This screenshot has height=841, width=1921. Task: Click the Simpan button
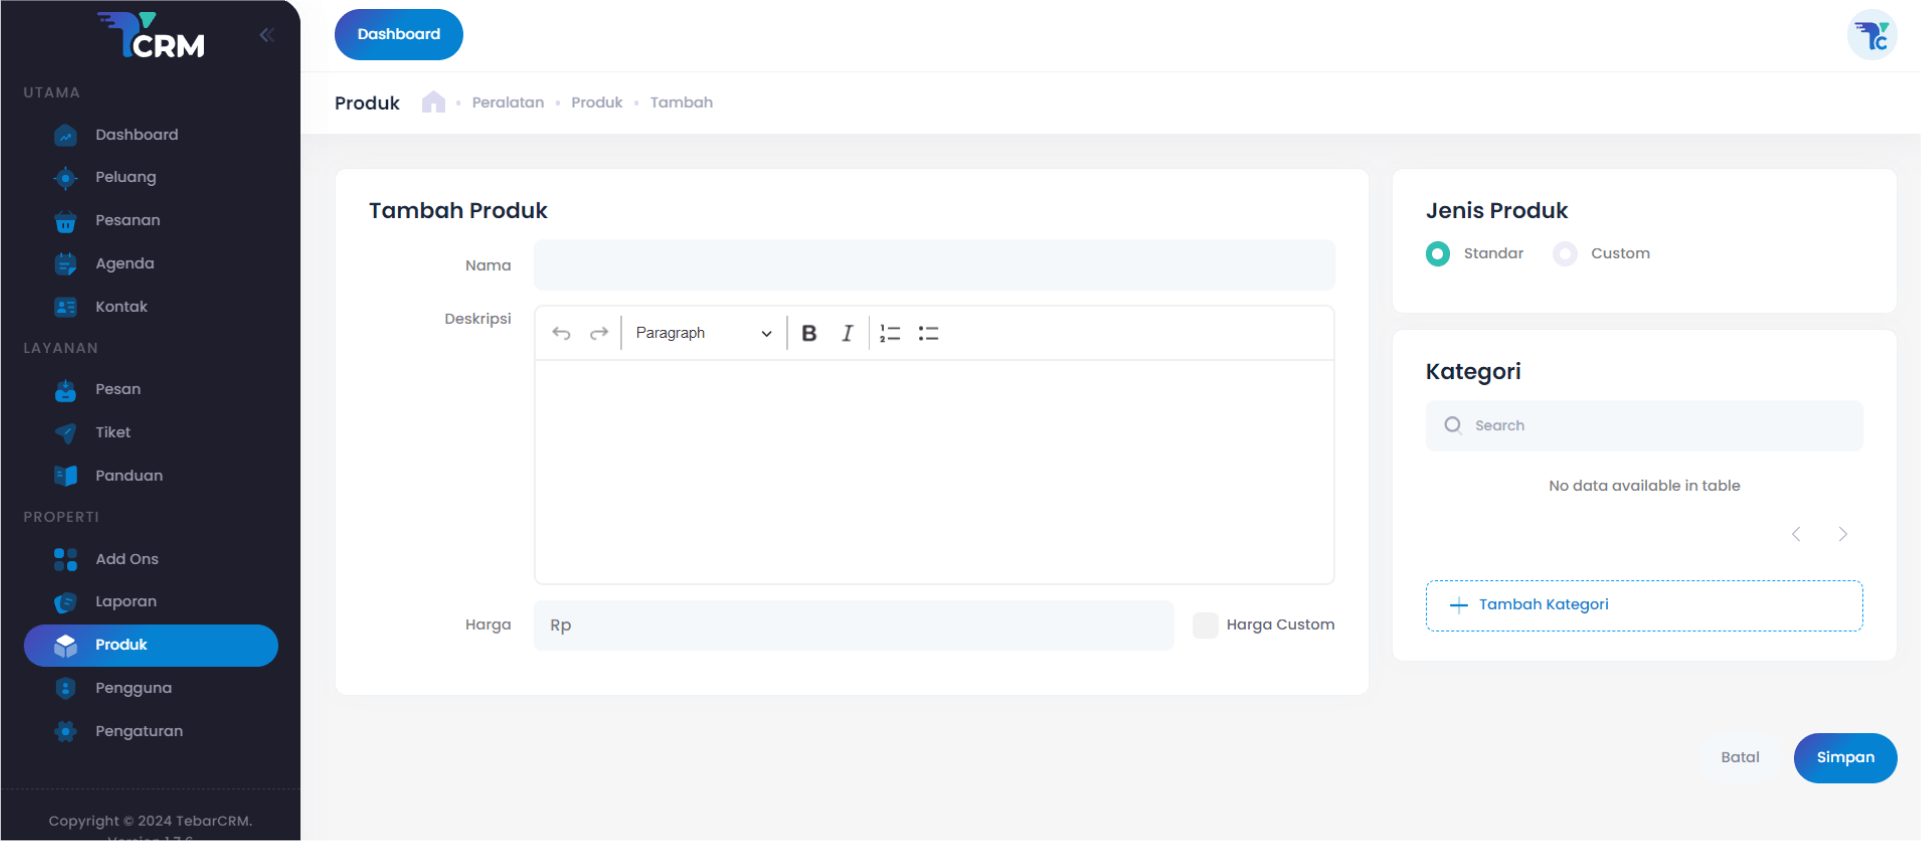[1844, 758]
